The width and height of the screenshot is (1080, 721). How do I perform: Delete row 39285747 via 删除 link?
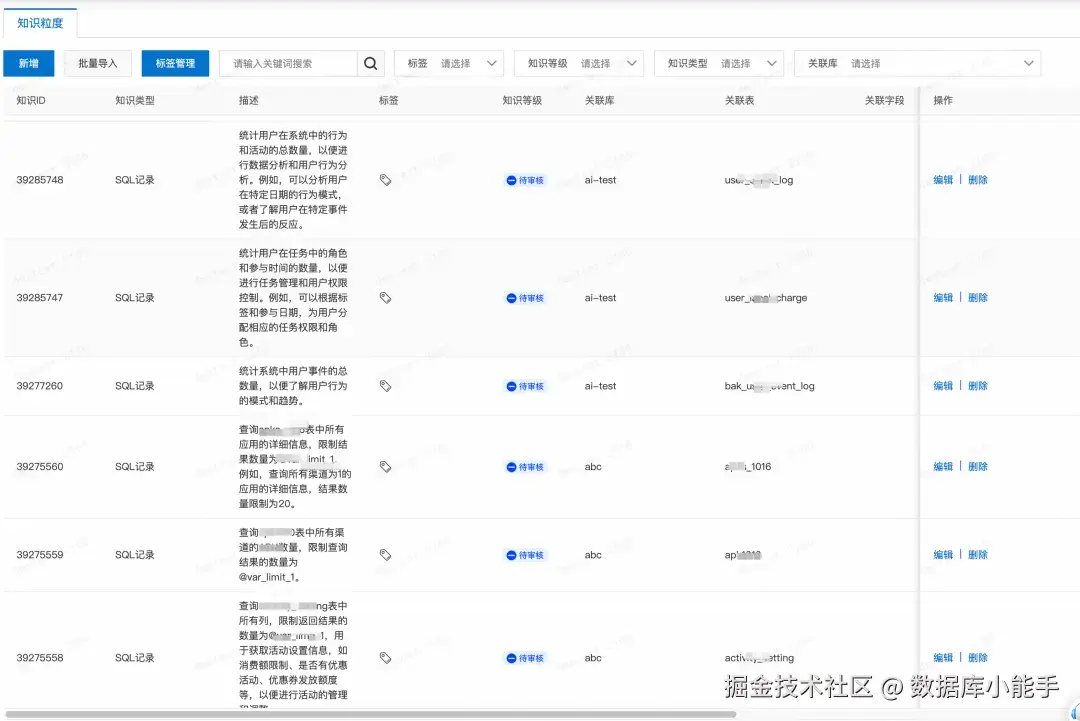click(x=978, y=297)
